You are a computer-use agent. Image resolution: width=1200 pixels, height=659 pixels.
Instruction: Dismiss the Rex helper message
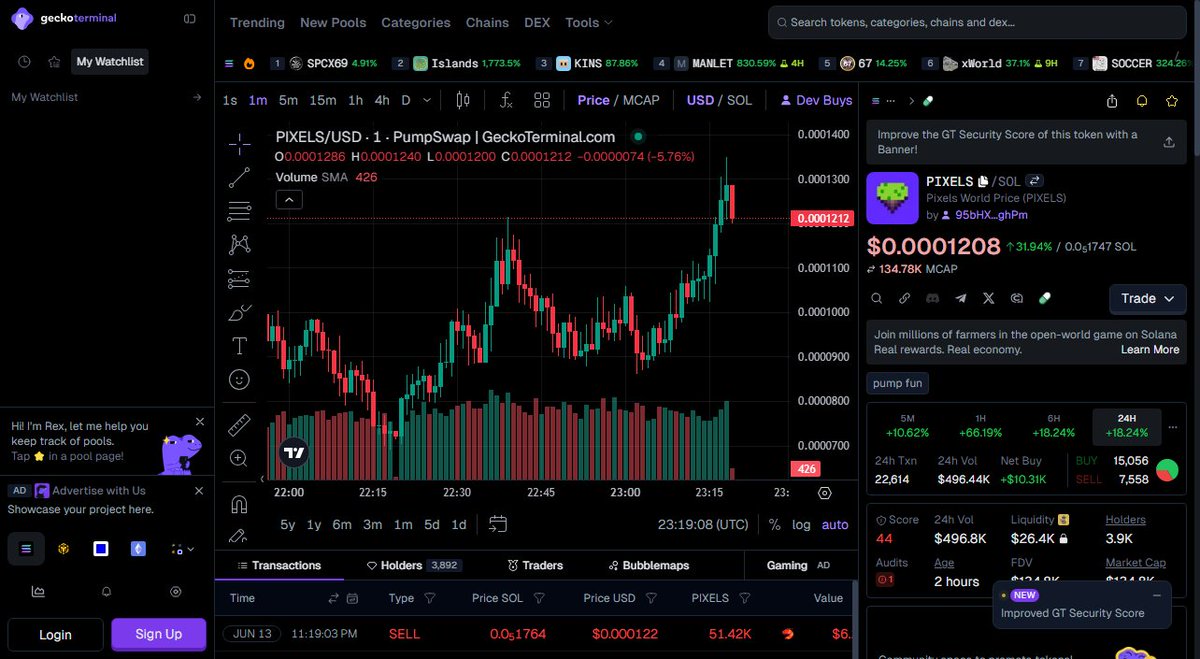coord(199,422)
